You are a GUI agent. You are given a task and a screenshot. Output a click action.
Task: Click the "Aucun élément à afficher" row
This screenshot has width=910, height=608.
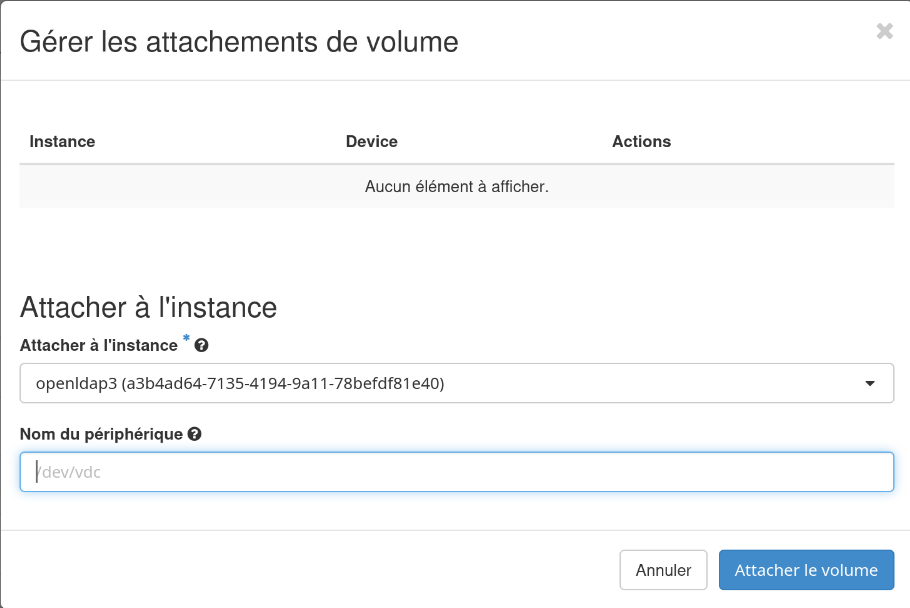tap(455, 186)
